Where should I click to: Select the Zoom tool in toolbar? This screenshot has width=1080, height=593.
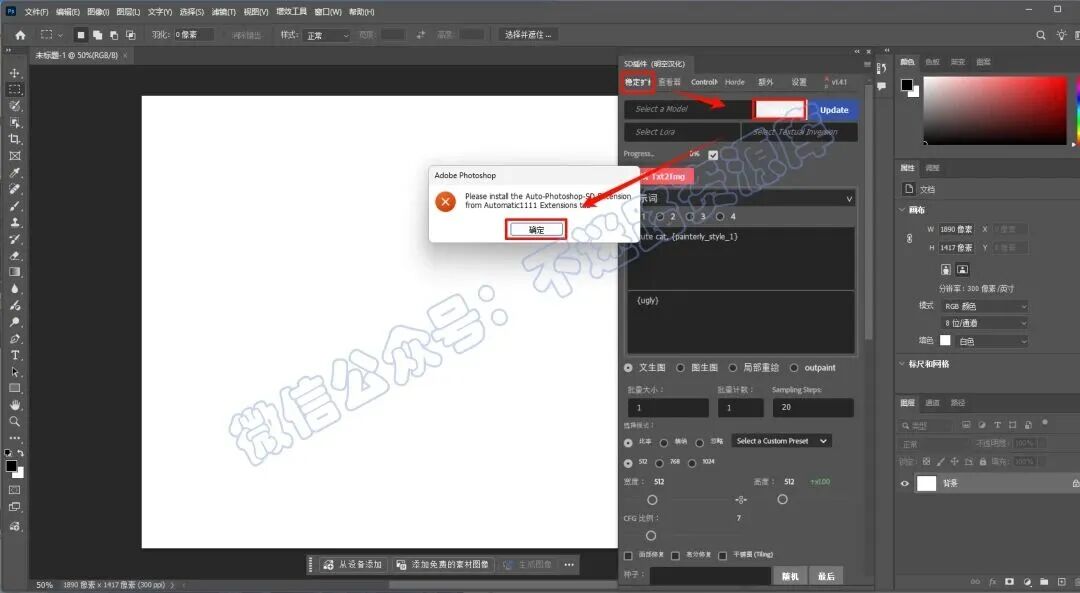14,422
